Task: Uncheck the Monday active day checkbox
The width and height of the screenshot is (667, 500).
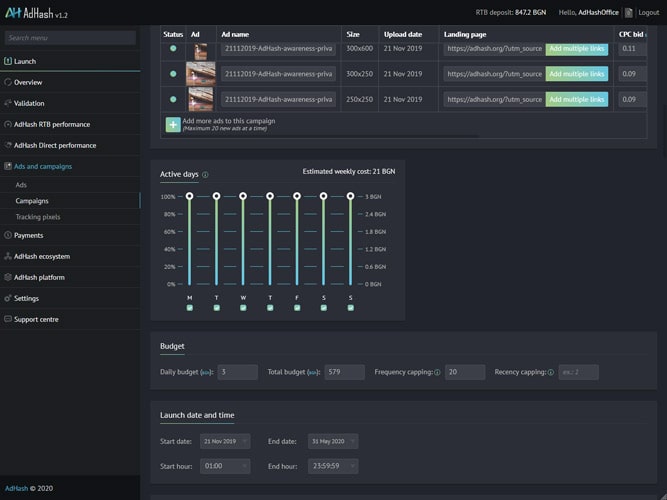Action: (189, 308)
